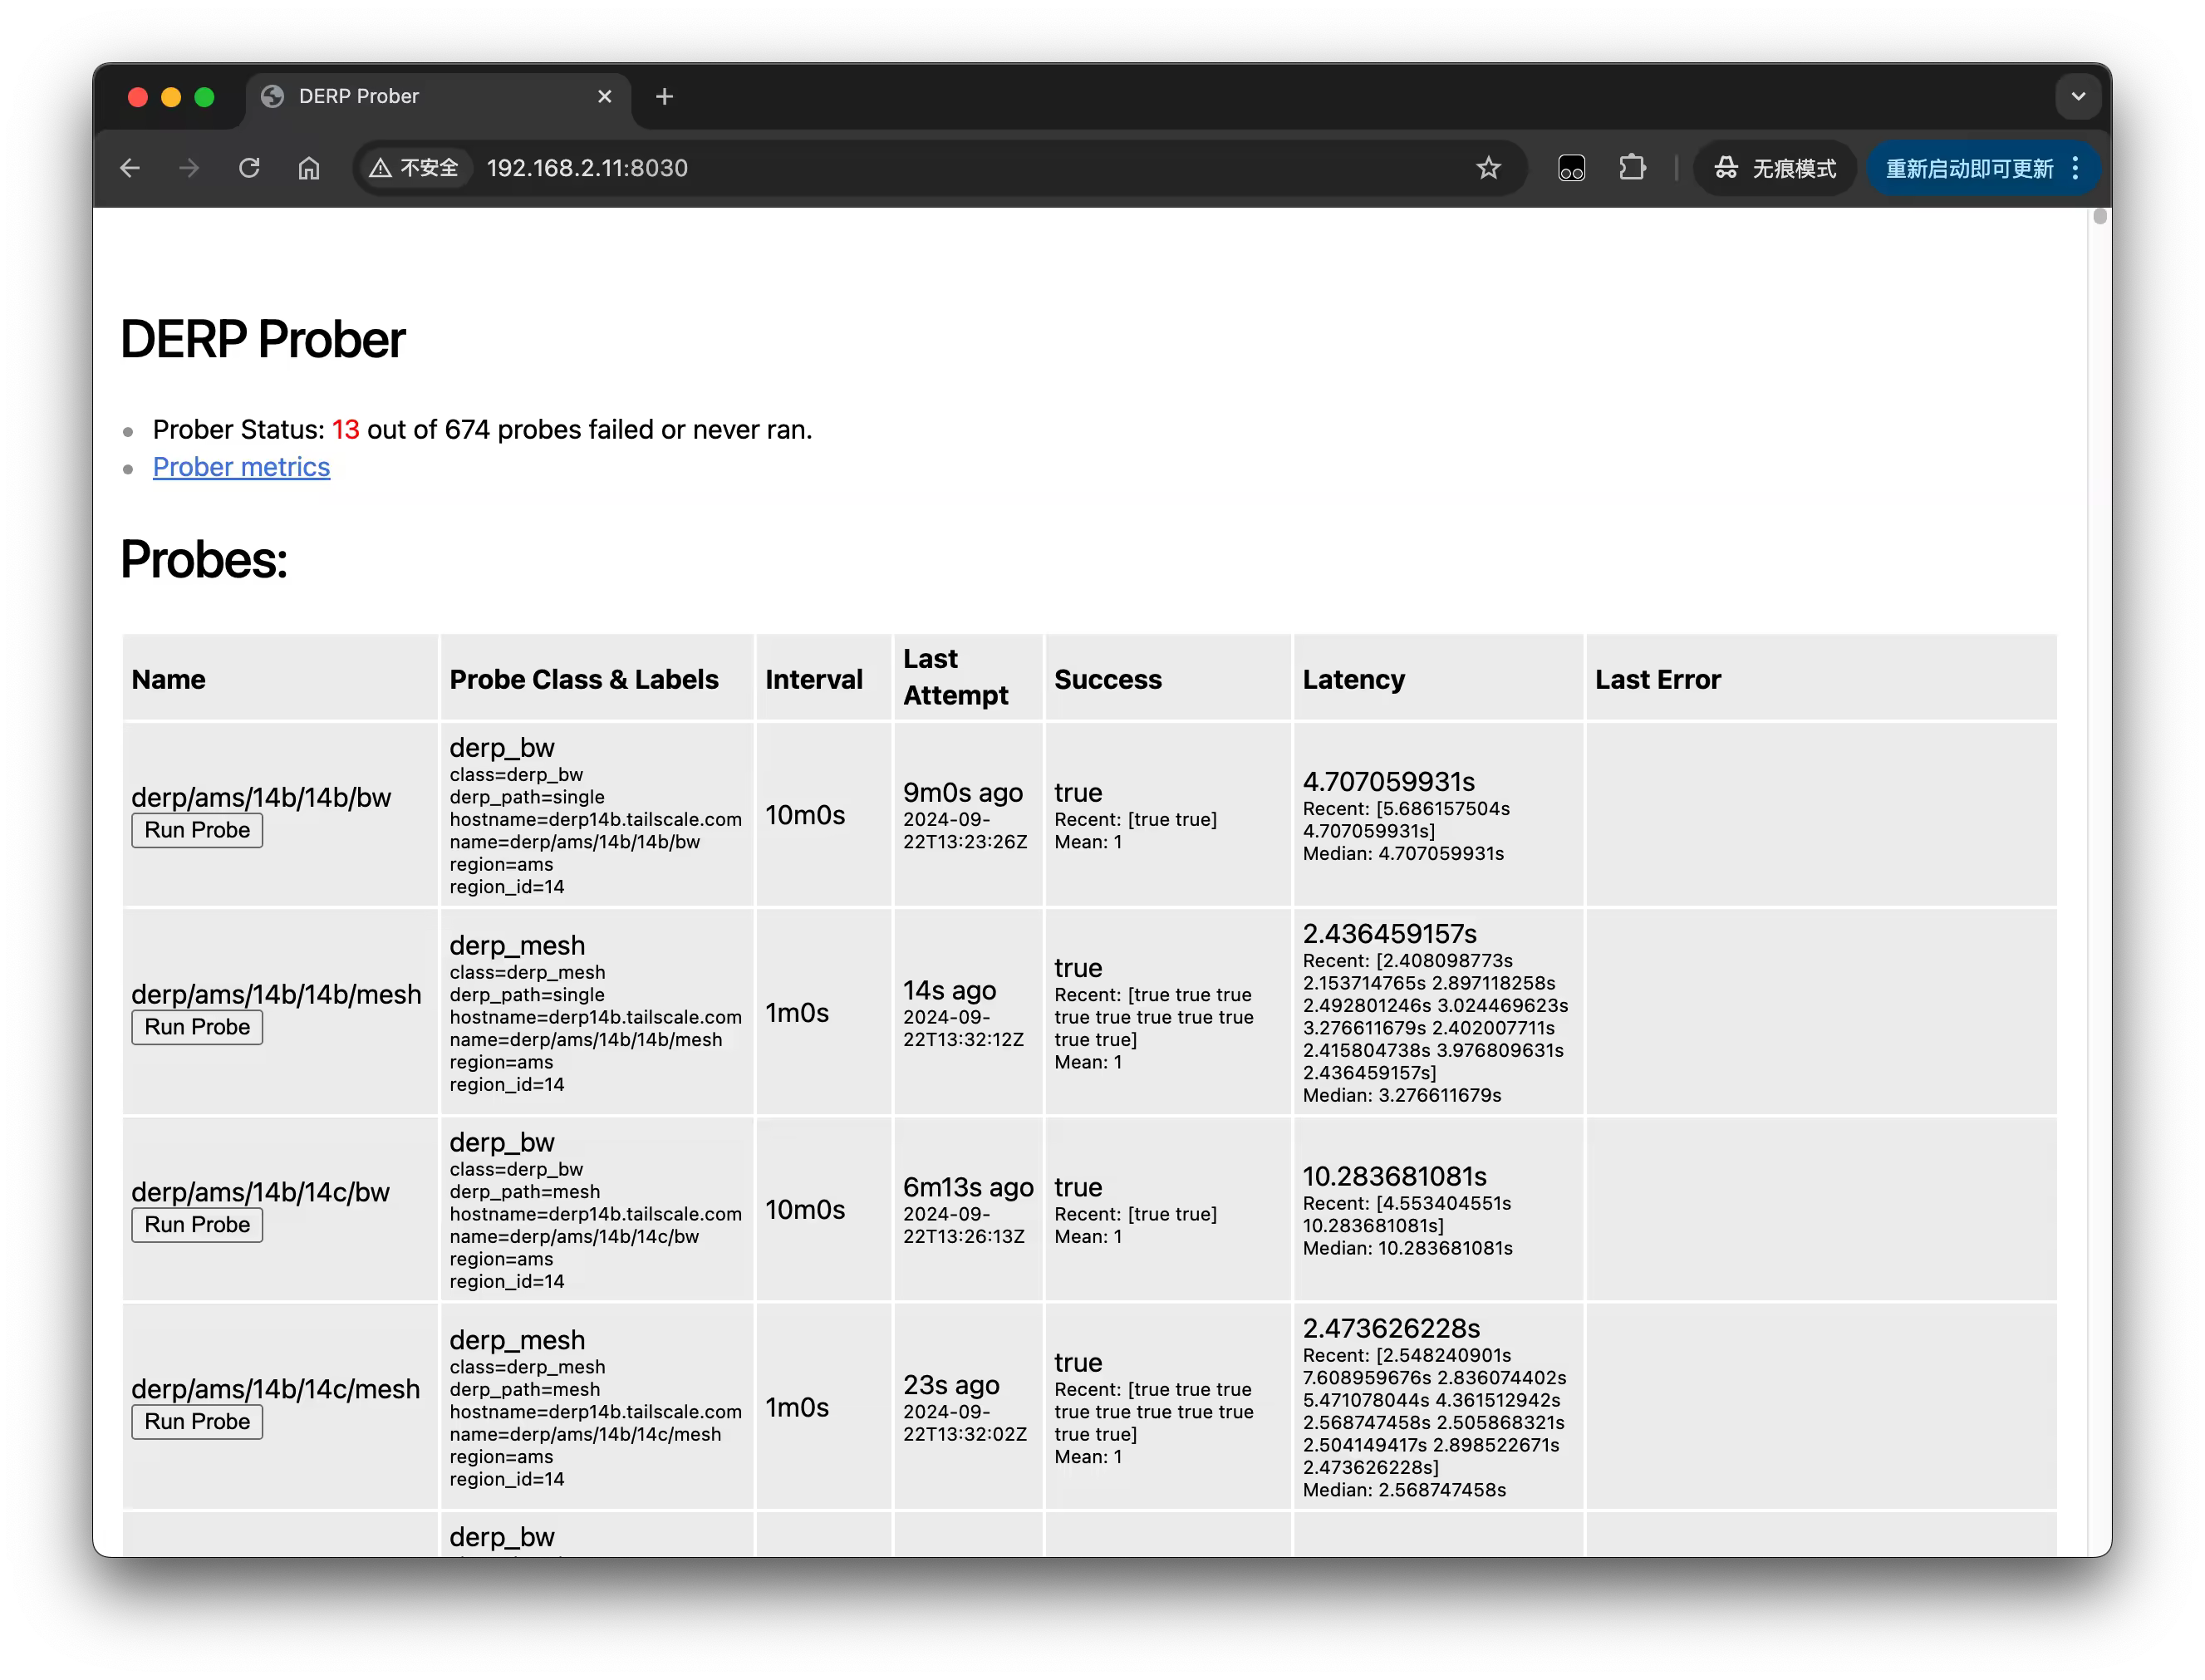2205x1680 pixels.
Task: Expand the tab search dropdown arrow
Action: [x=2078, y=96]
